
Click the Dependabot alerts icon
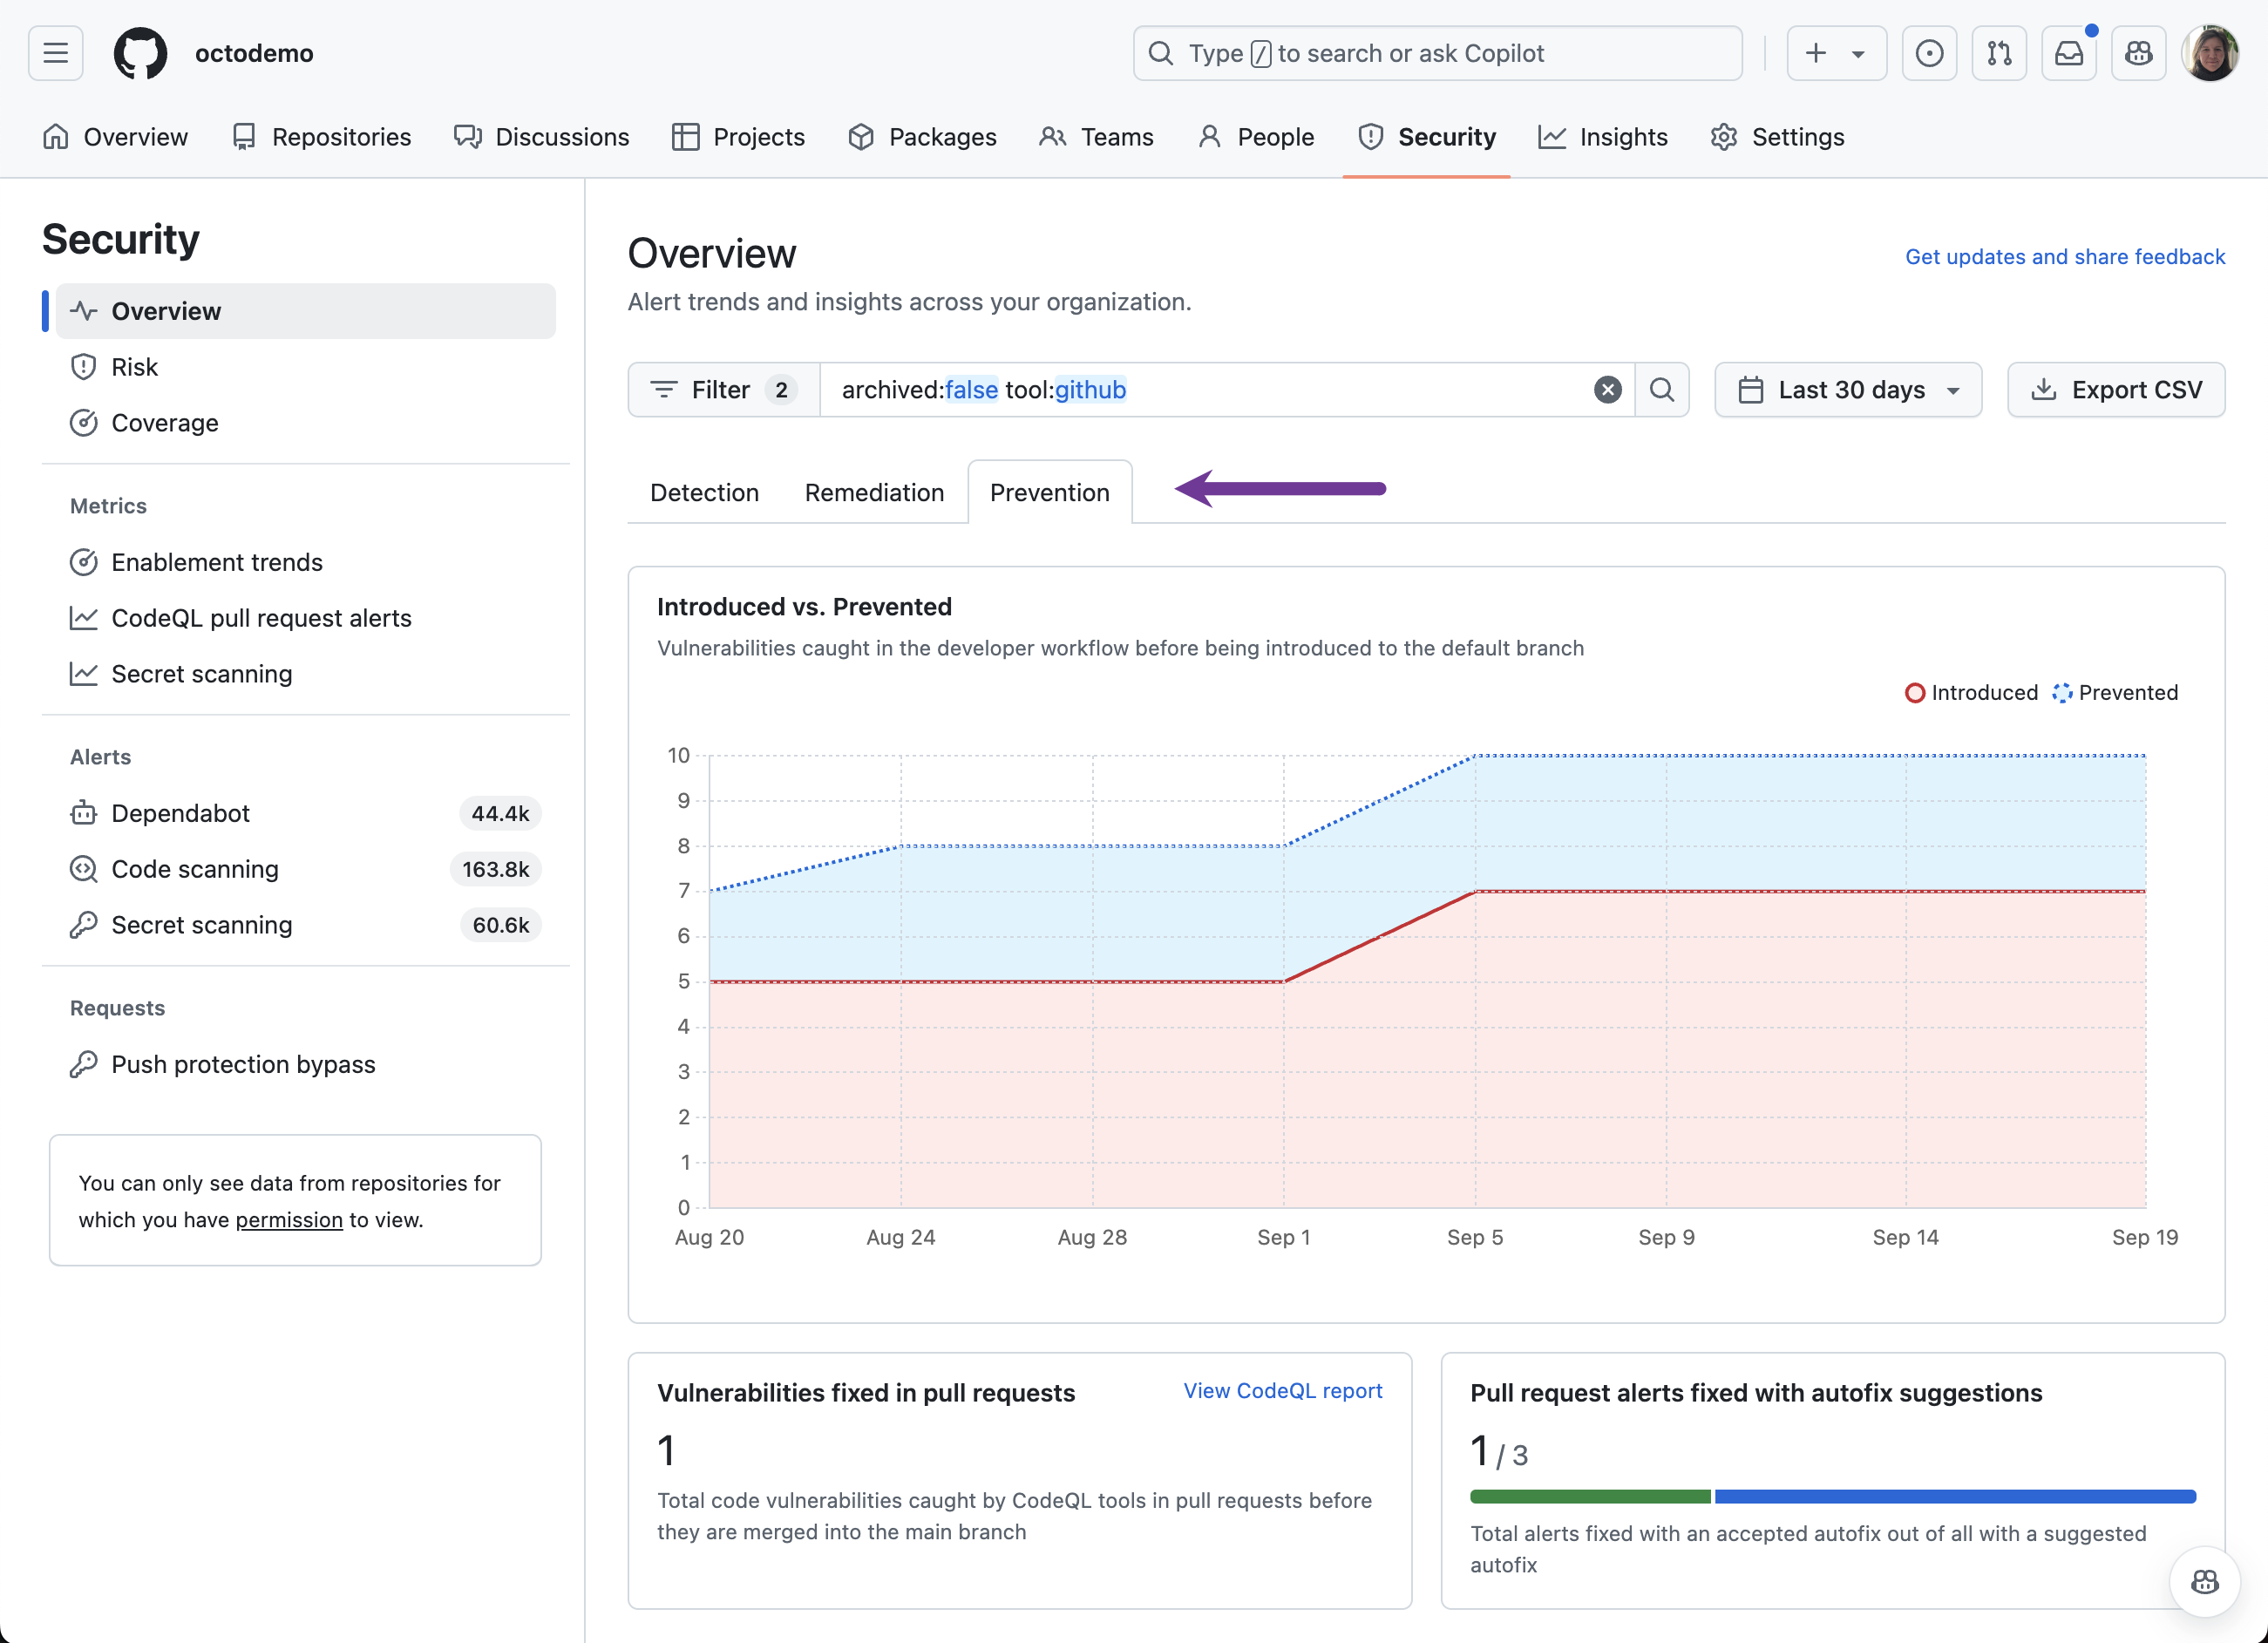click(83, 811)
